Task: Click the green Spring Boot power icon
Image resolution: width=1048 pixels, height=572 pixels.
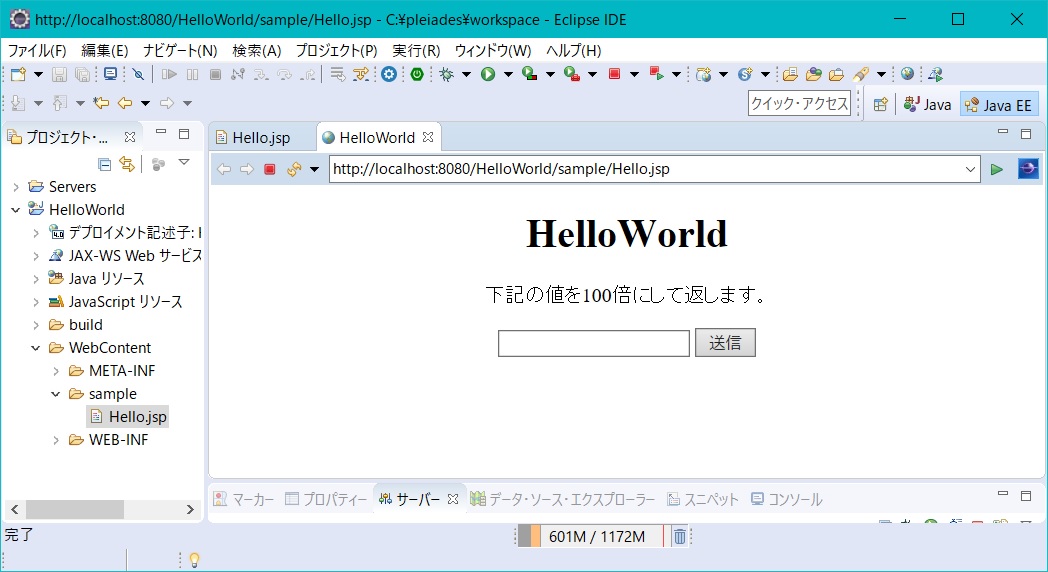Action: click(417, 74)
